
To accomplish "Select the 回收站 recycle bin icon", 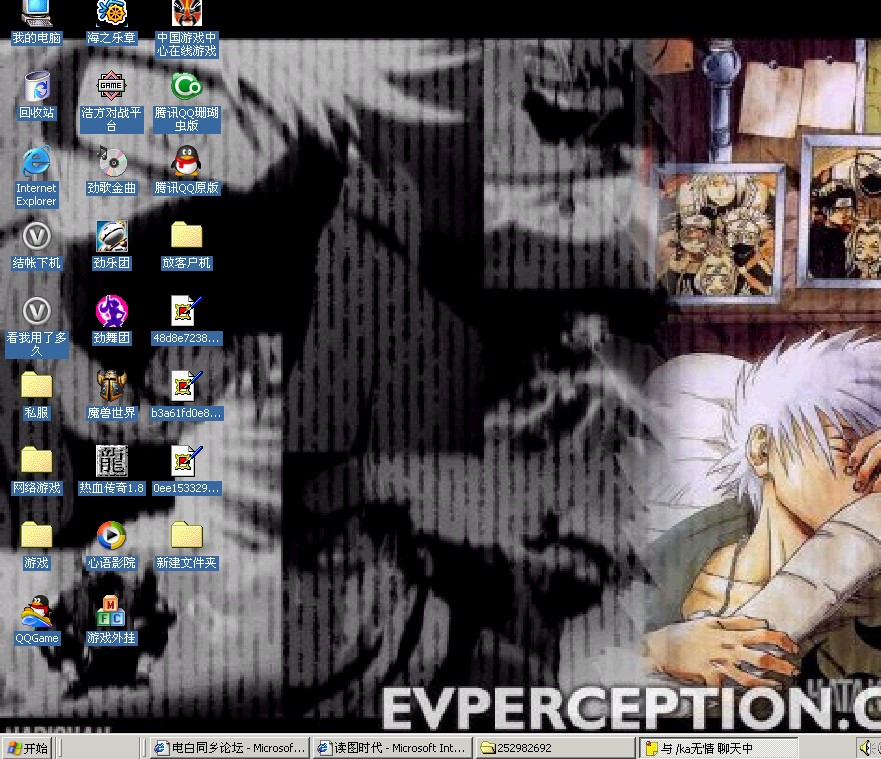I will click(x=37, y=87).
